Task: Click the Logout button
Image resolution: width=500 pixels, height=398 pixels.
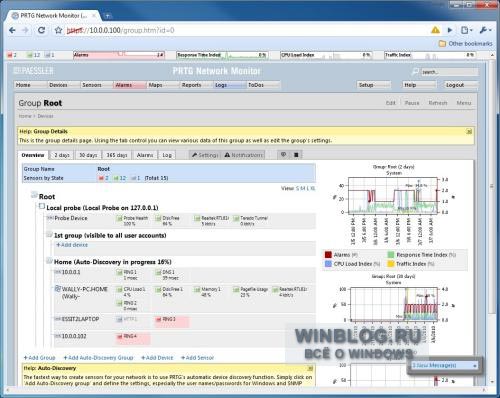Action: tap(461, 85)
